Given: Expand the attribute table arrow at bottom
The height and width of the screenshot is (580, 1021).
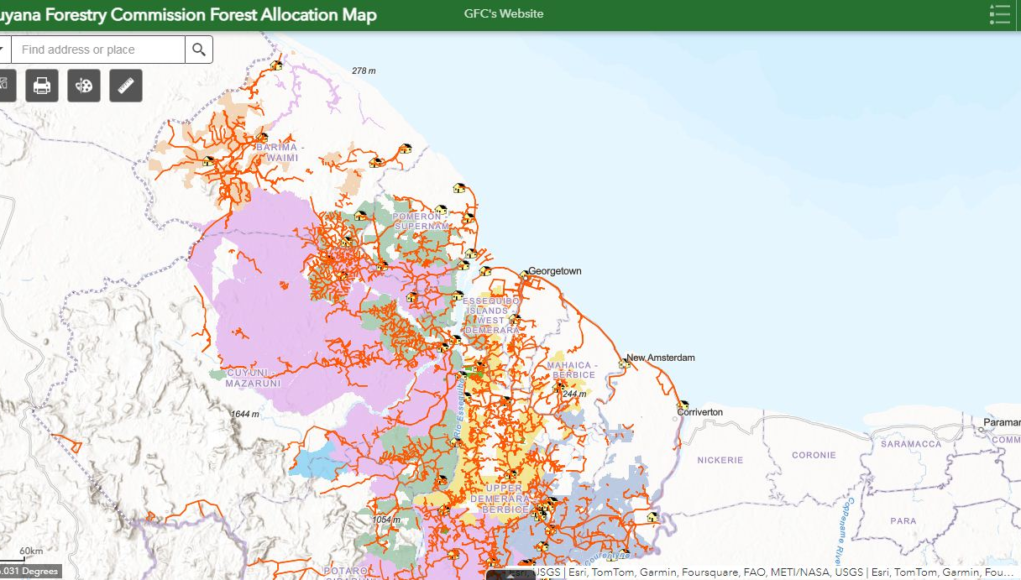Looking at the screenshot, I should pyautogui.click(x=510, y=575).
